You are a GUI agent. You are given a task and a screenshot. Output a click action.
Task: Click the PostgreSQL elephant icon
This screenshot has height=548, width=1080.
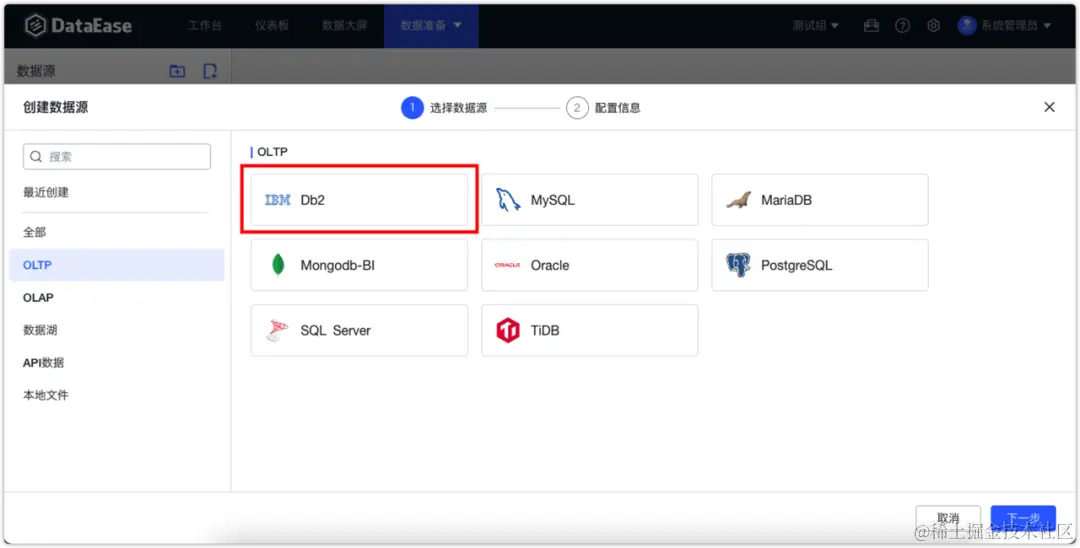(738, 265)
